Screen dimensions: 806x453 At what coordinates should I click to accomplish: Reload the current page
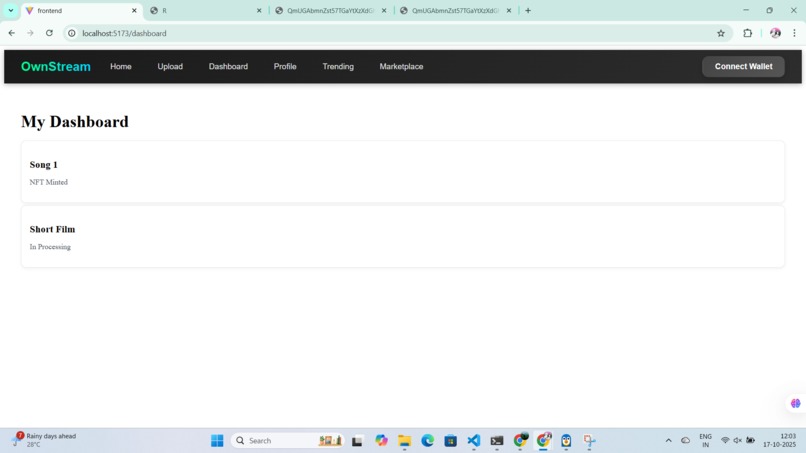pos(49,33)
